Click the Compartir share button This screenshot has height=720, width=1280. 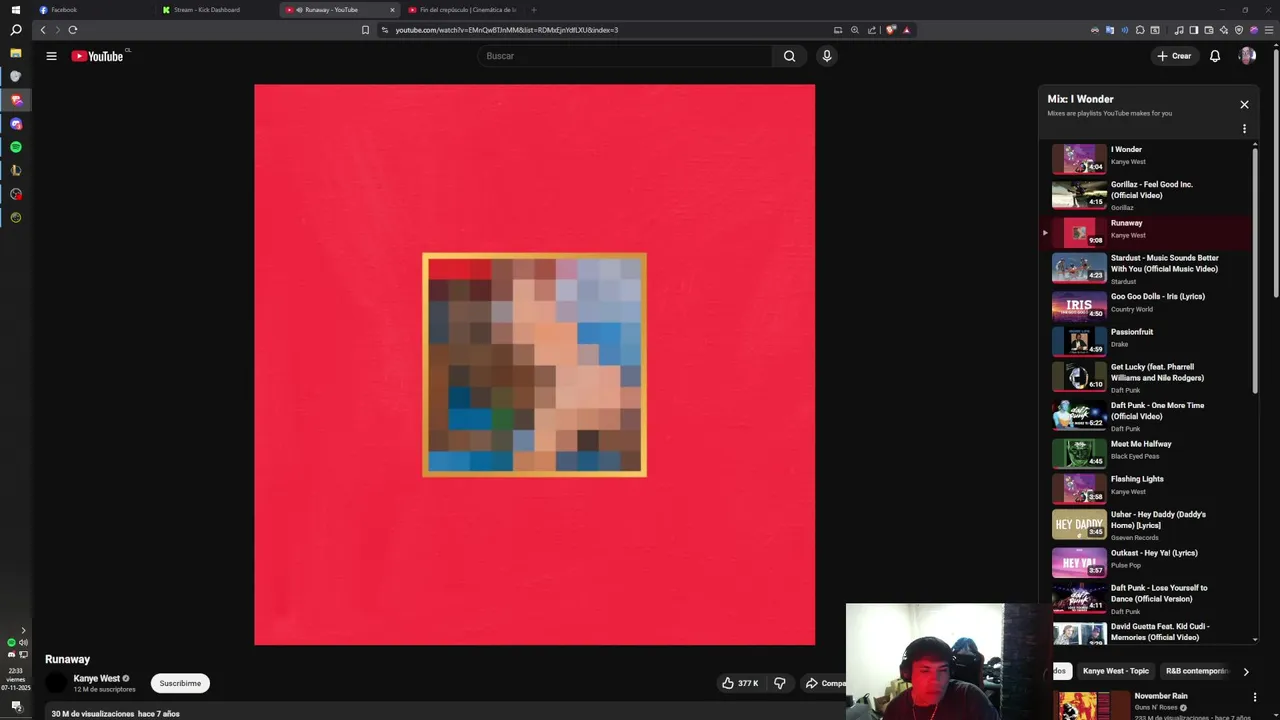[824, 683]
